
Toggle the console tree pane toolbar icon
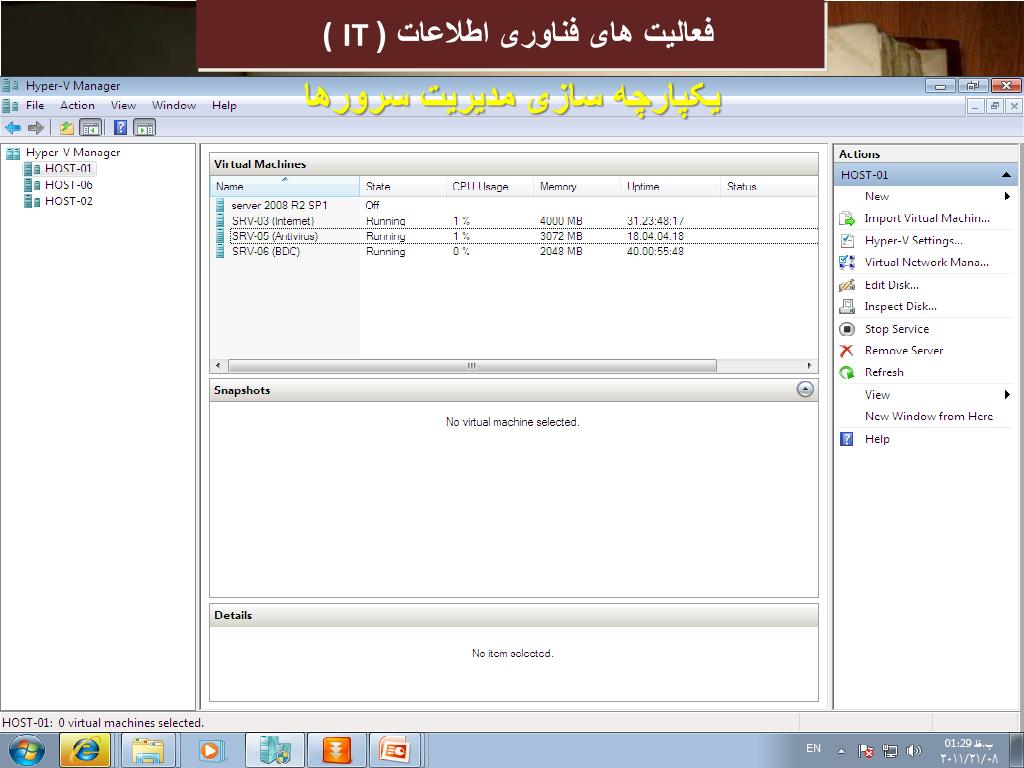point(91,127)
